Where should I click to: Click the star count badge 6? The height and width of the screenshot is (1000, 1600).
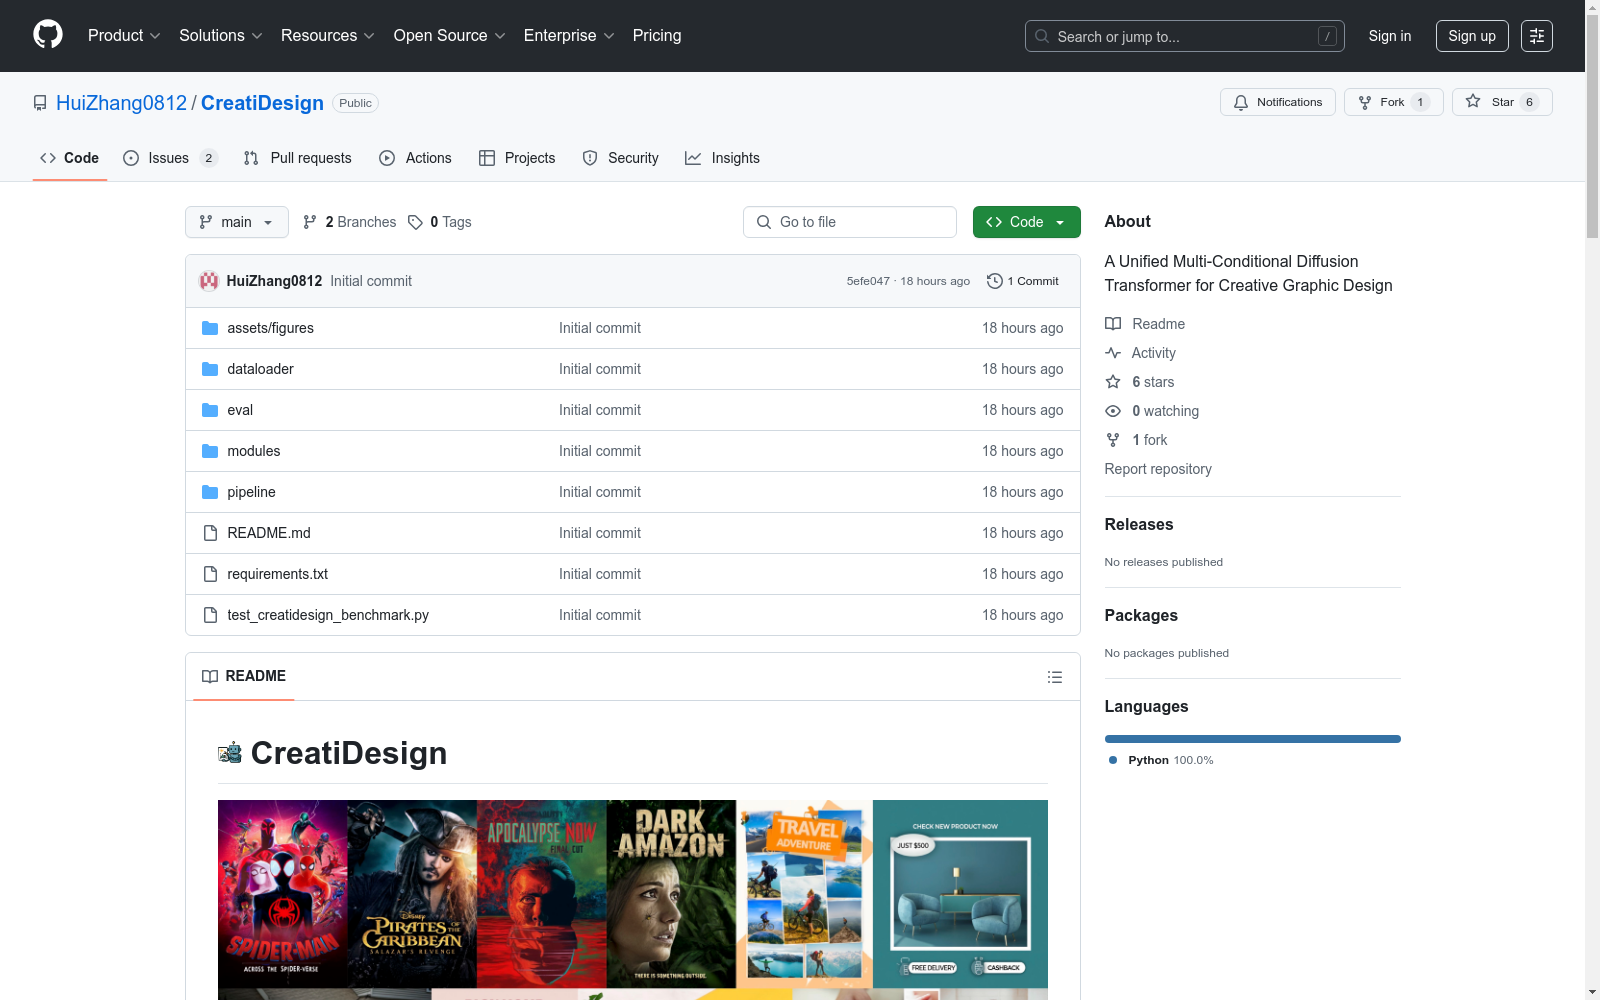pyautogui.click(x=1529, y=102)
